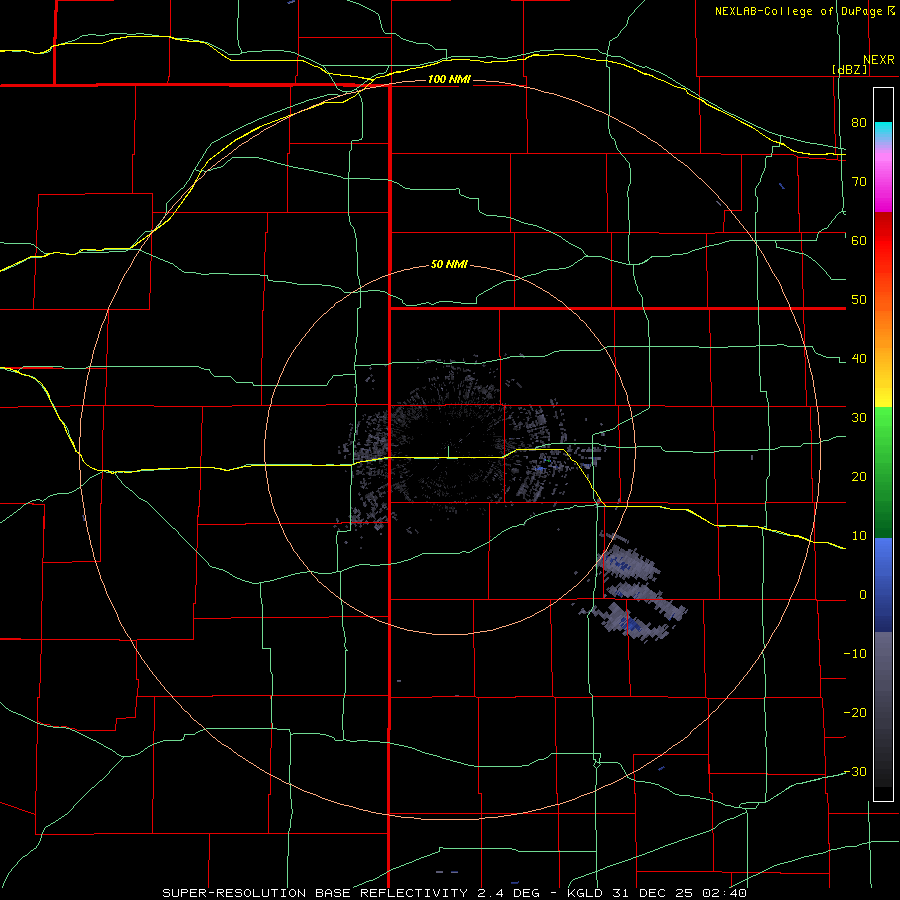Screen dimensions: 900x900
Task: Click the 50 NMI range ring label
Action: [x=449, y=265]
